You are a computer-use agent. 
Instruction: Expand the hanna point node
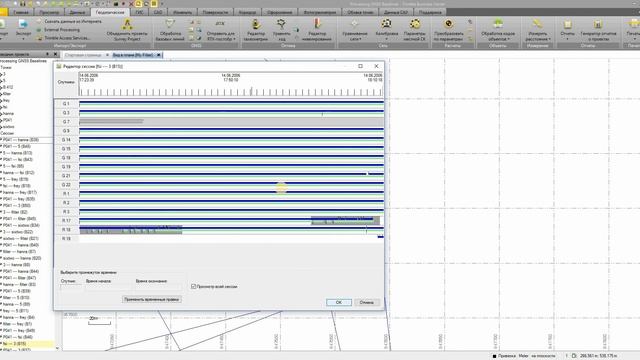coord(1,113)
